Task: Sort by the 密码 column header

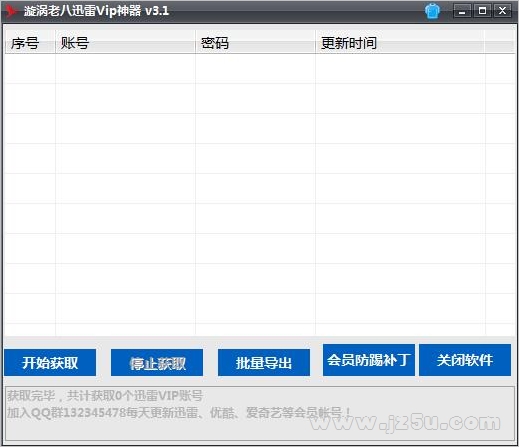Action: (255, 43)
